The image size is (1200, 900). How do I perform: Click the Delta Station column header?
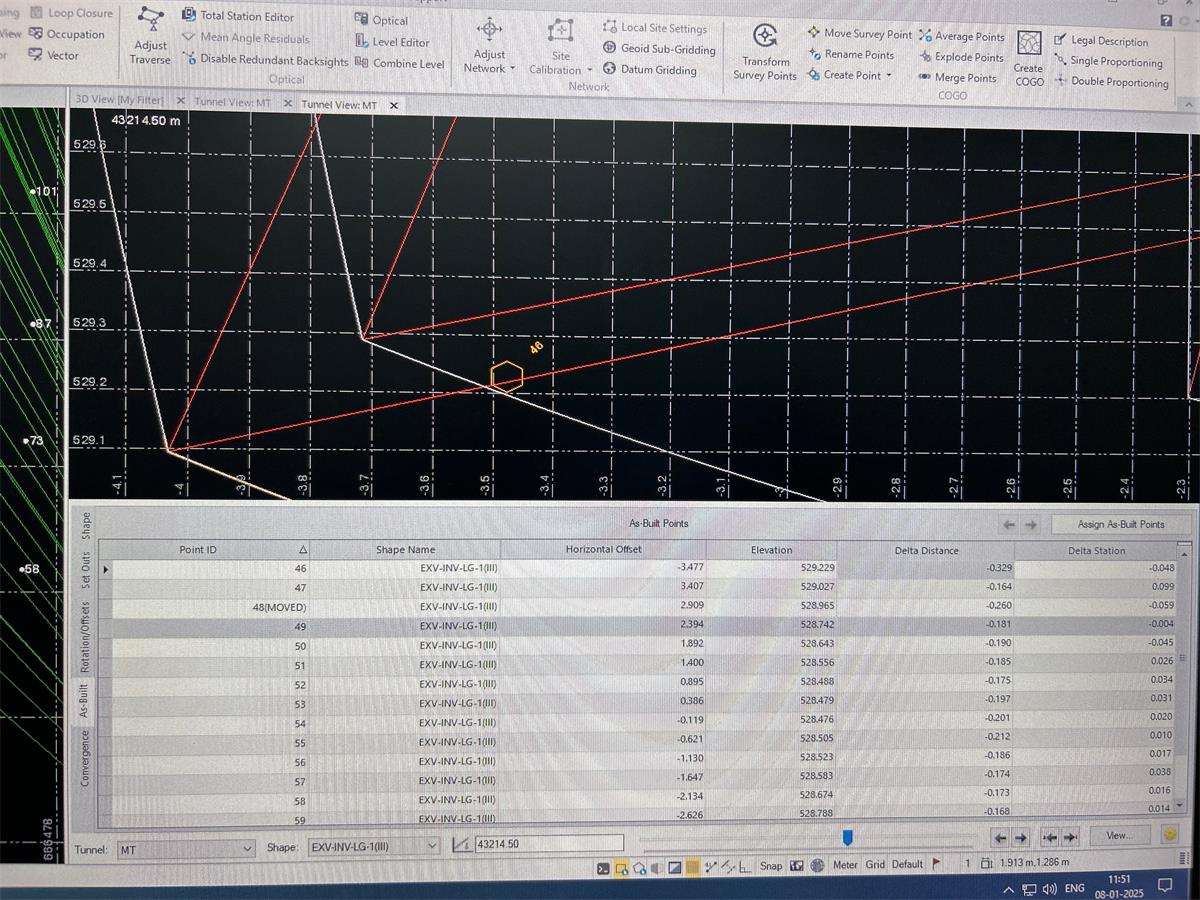click(x=1096, y=551)
